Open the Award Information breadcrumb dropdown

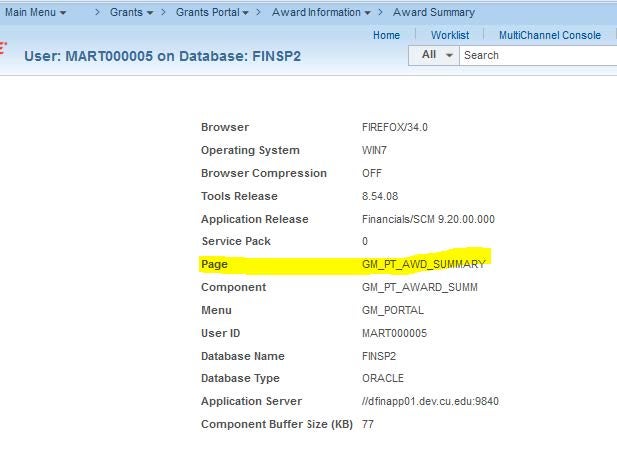321,12
